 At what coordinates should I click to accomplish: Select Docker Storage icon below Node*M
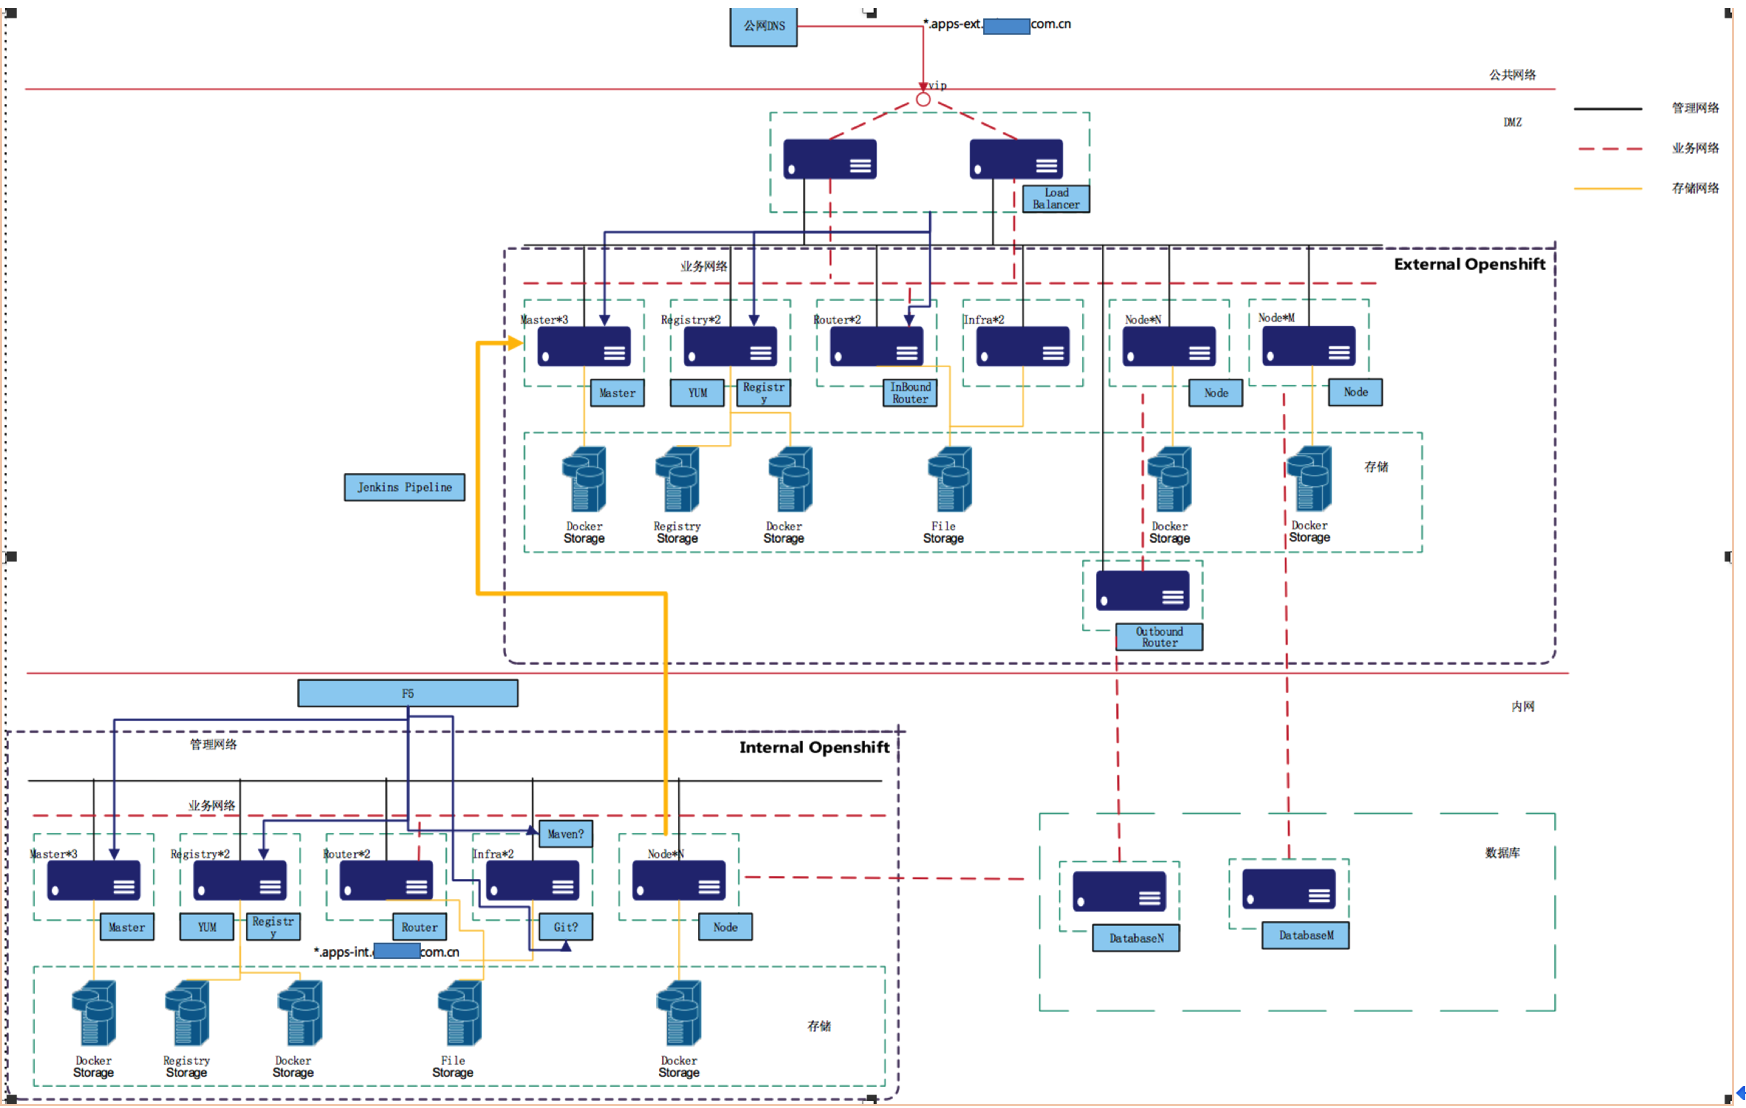pos(1309,478)
